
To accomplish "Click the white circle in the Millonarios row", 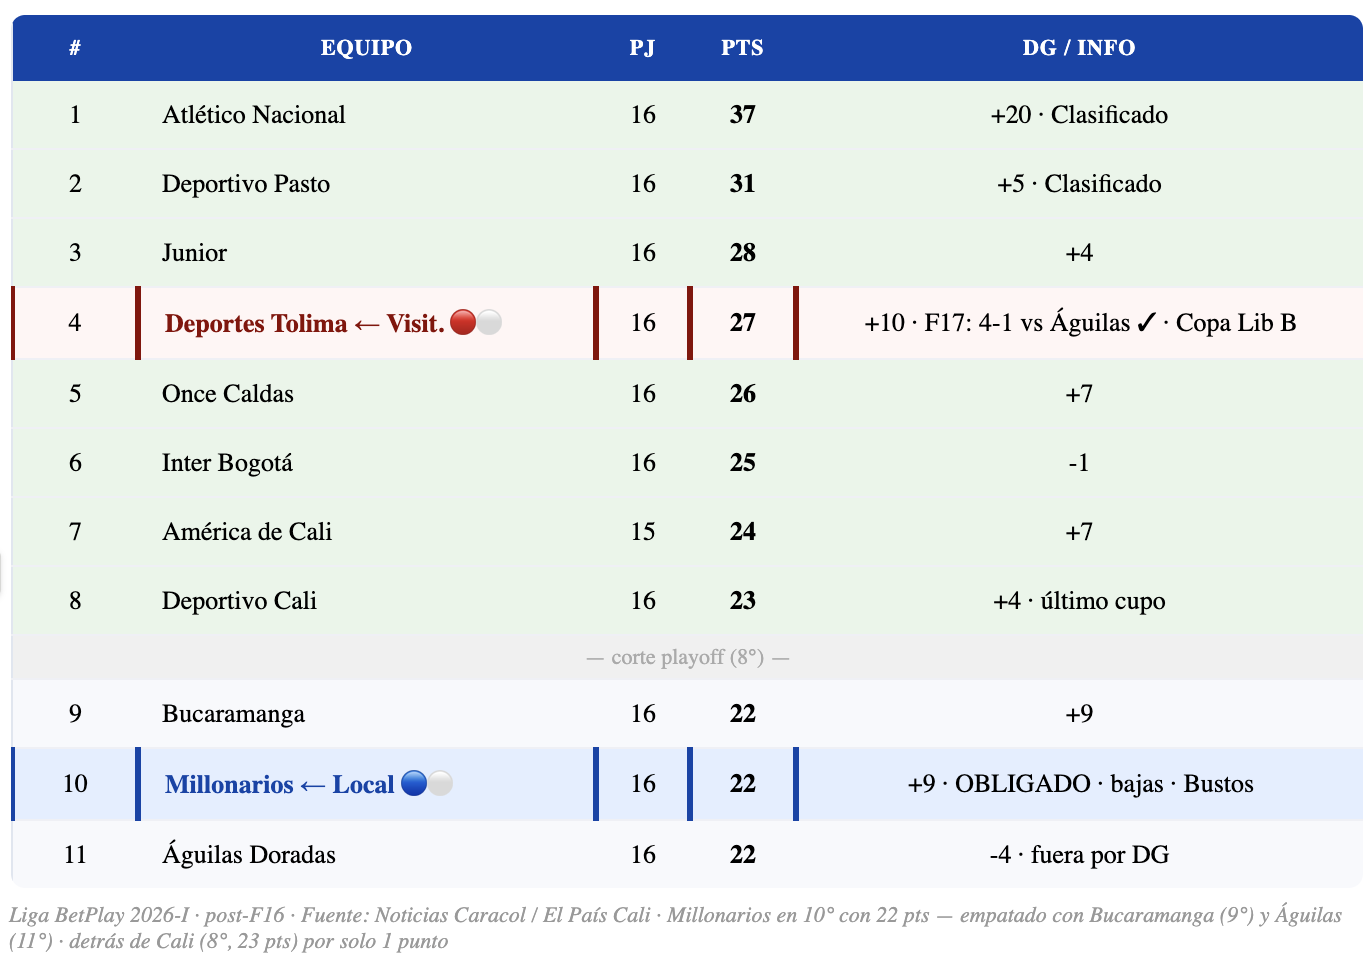I will (440, 783).
